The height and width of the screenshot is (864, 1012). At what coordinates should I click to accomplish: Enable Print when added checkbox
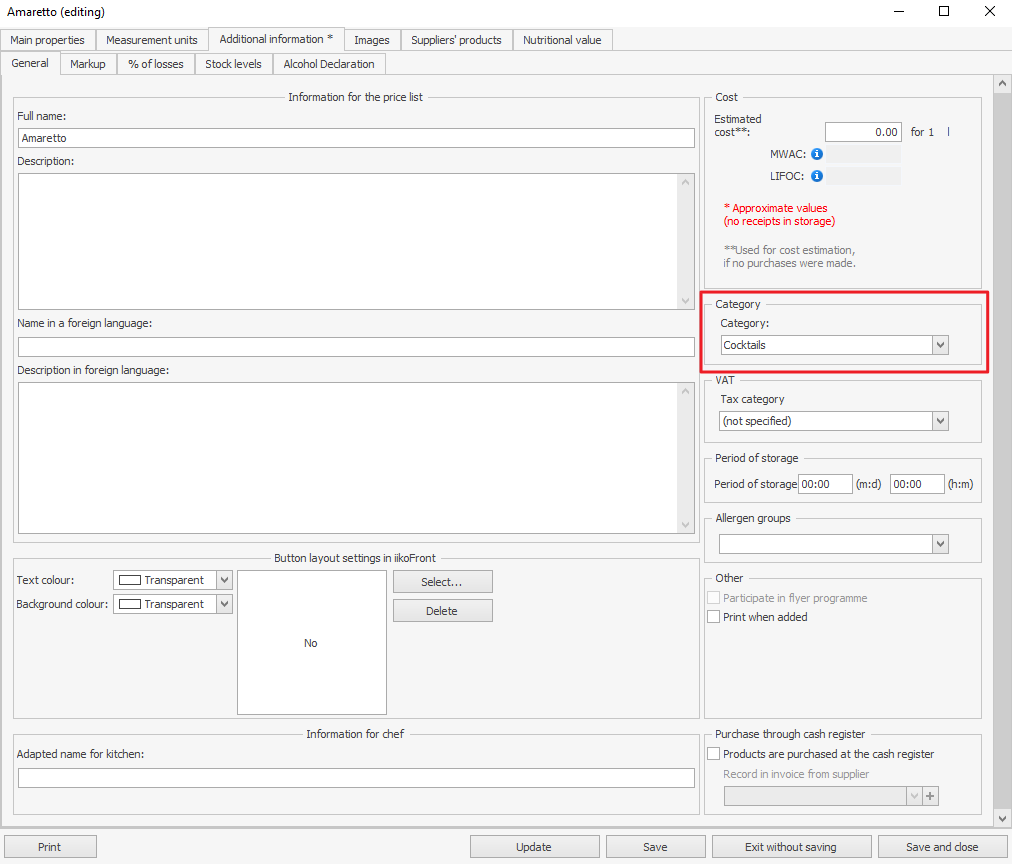pyautogui.click(x=714, y=617)
